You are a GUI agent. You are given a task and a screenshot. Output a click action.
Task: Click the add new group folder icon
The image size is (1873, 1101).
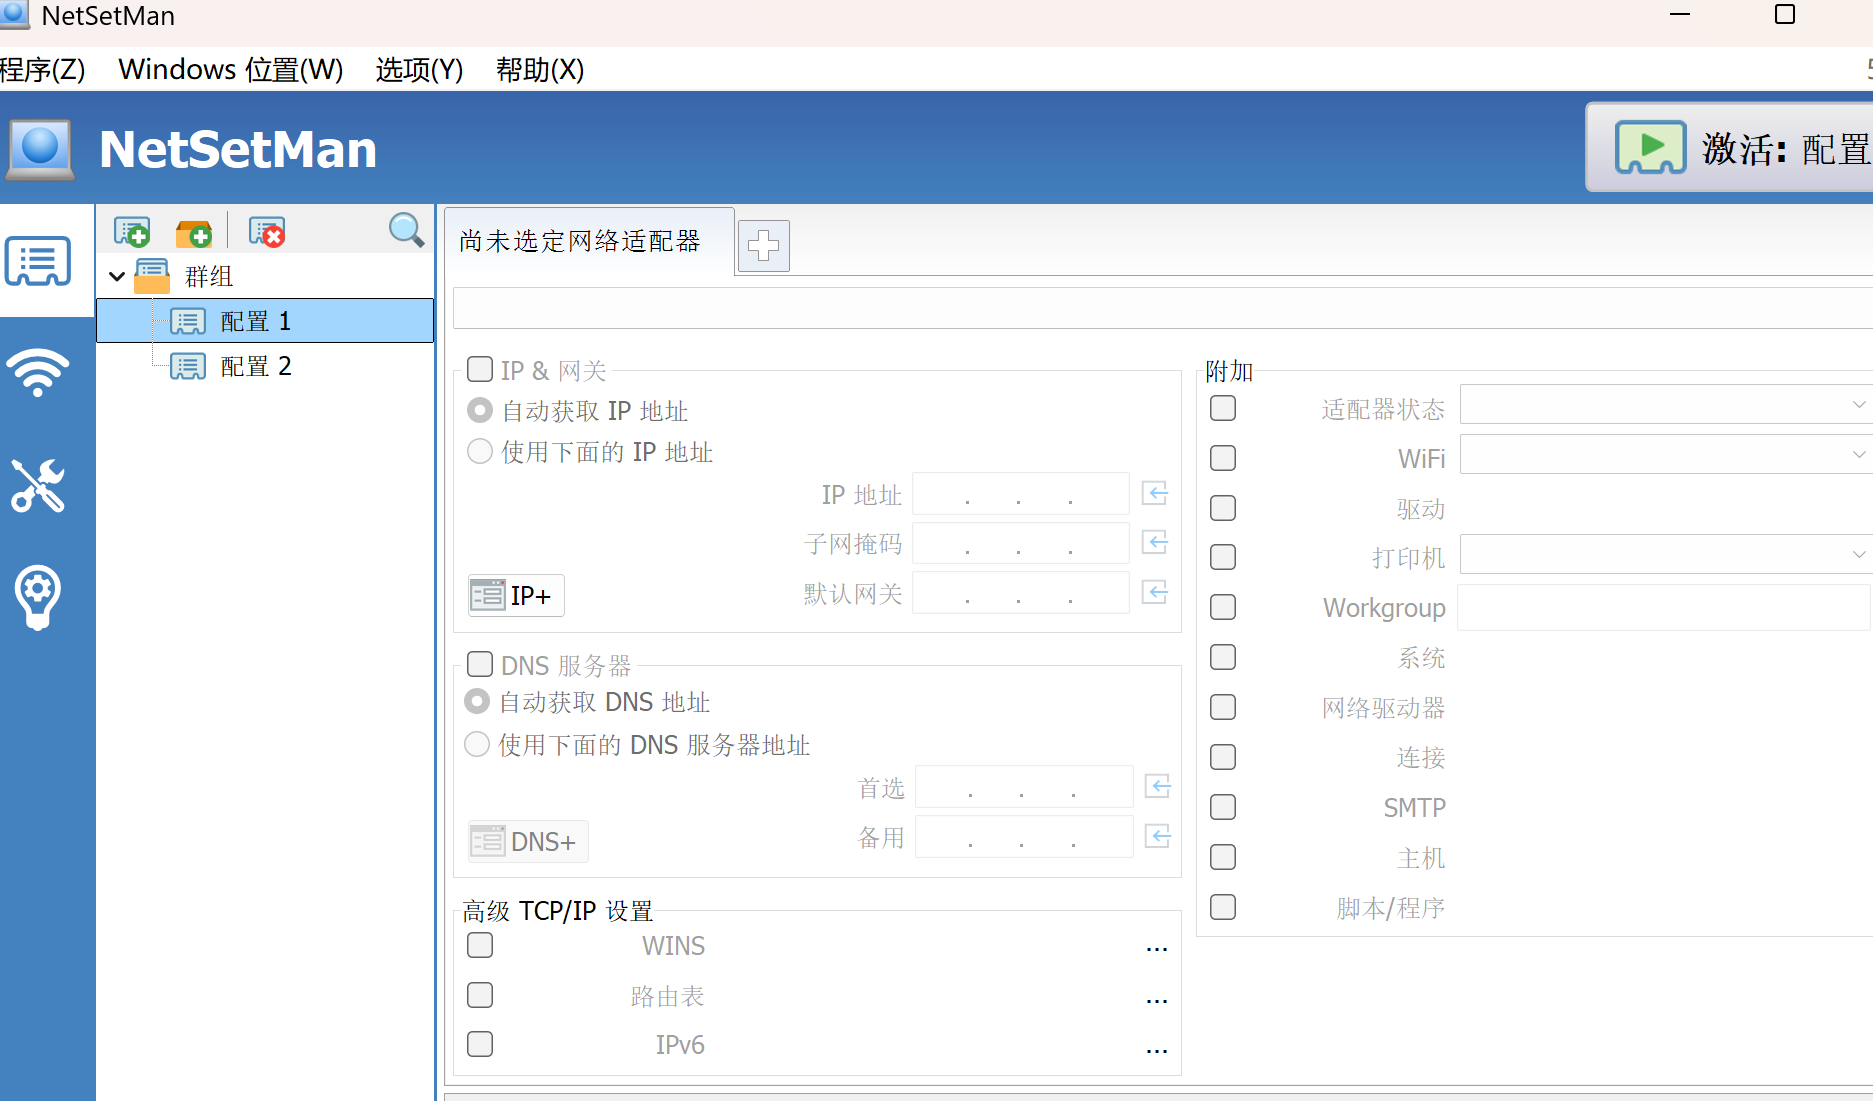[194, 232]
